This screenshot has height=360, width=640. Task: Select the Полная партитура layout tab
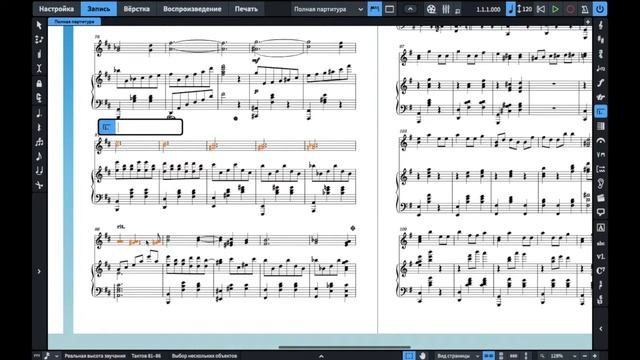(x=74, y=22)
